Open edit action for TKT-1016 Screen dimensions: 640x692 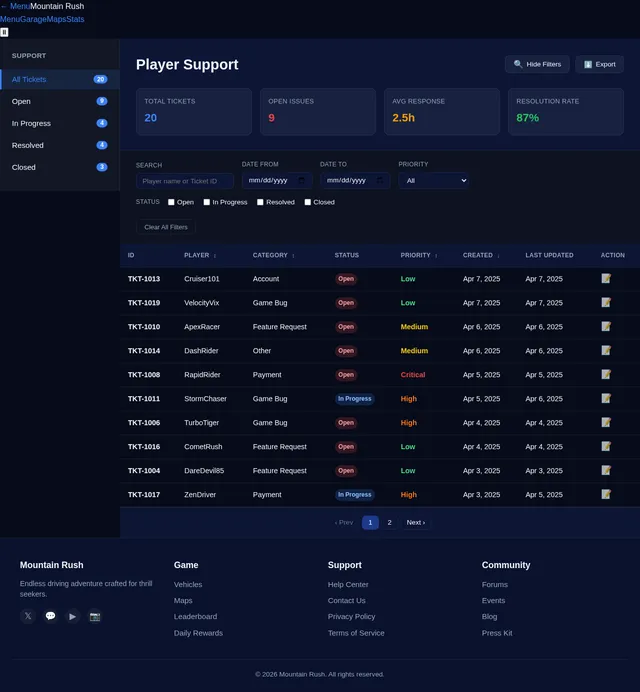[x=606, y=446]
